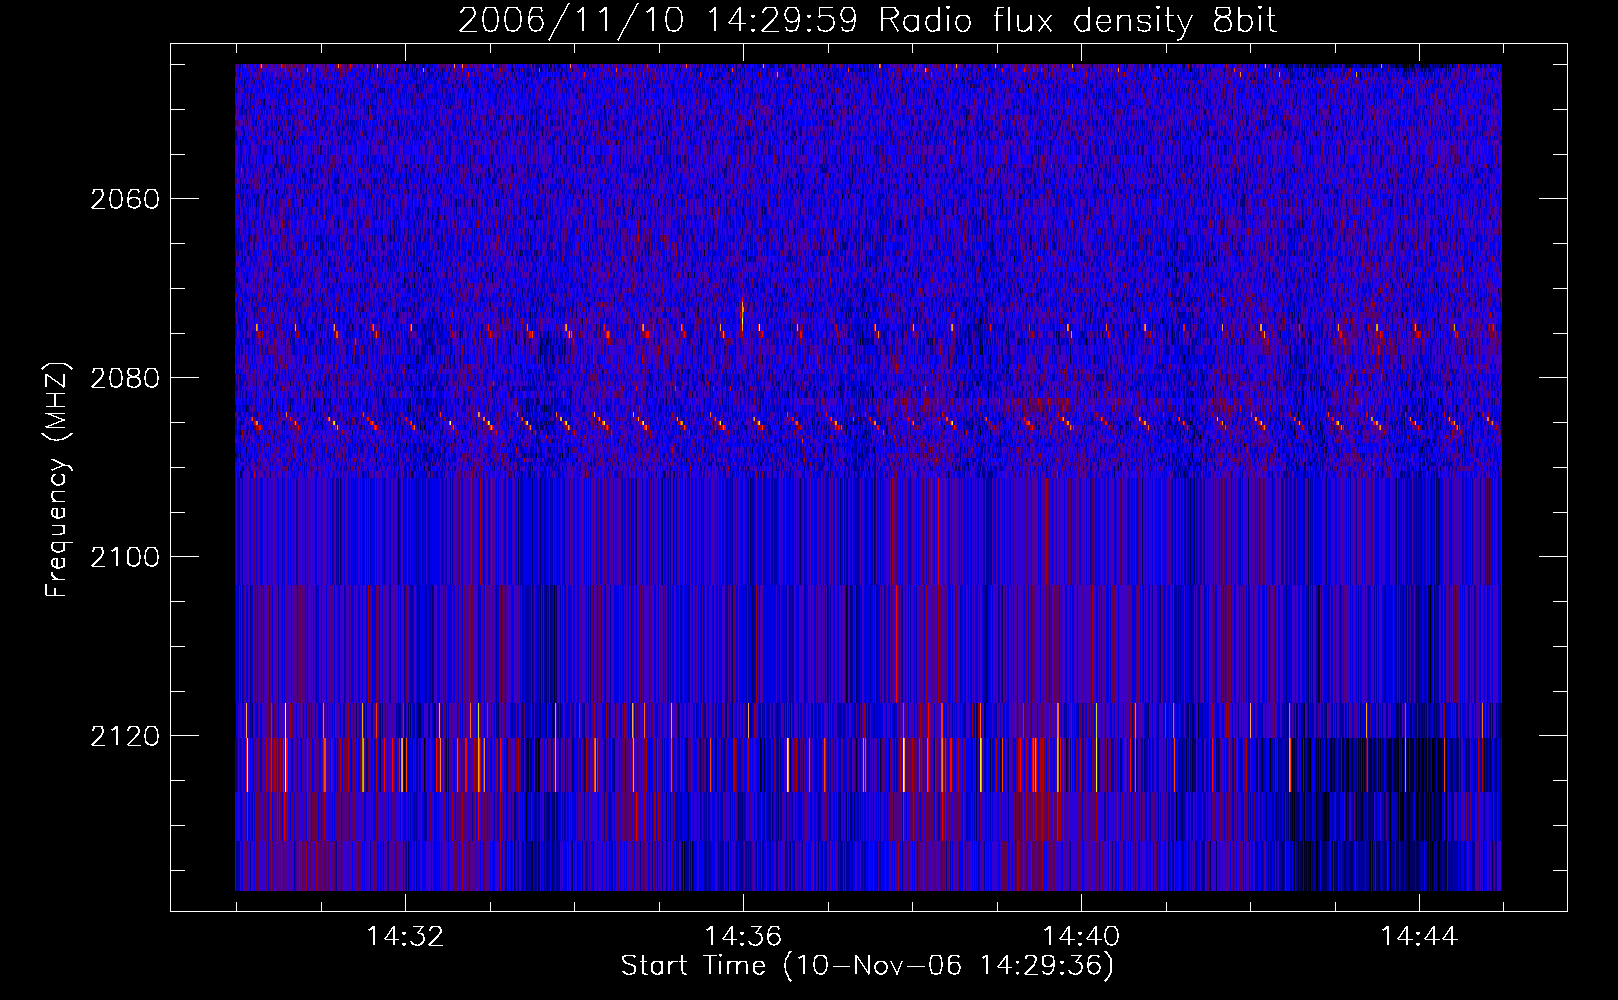The width and height of the screenshot is (1618, 1000).
Task: Click the '14:40' time axis label
Action: click(1081, 936)
